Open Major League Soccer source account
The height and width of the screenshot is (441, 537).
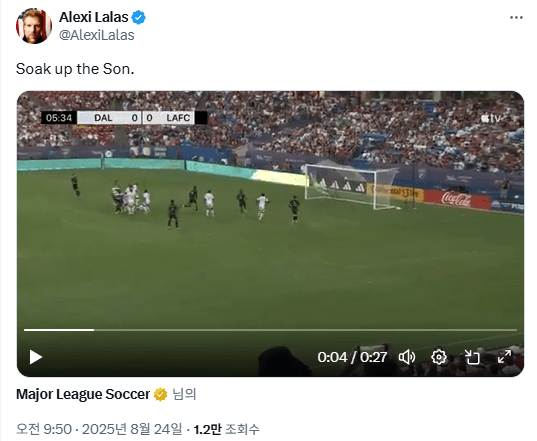pos(83,394)
